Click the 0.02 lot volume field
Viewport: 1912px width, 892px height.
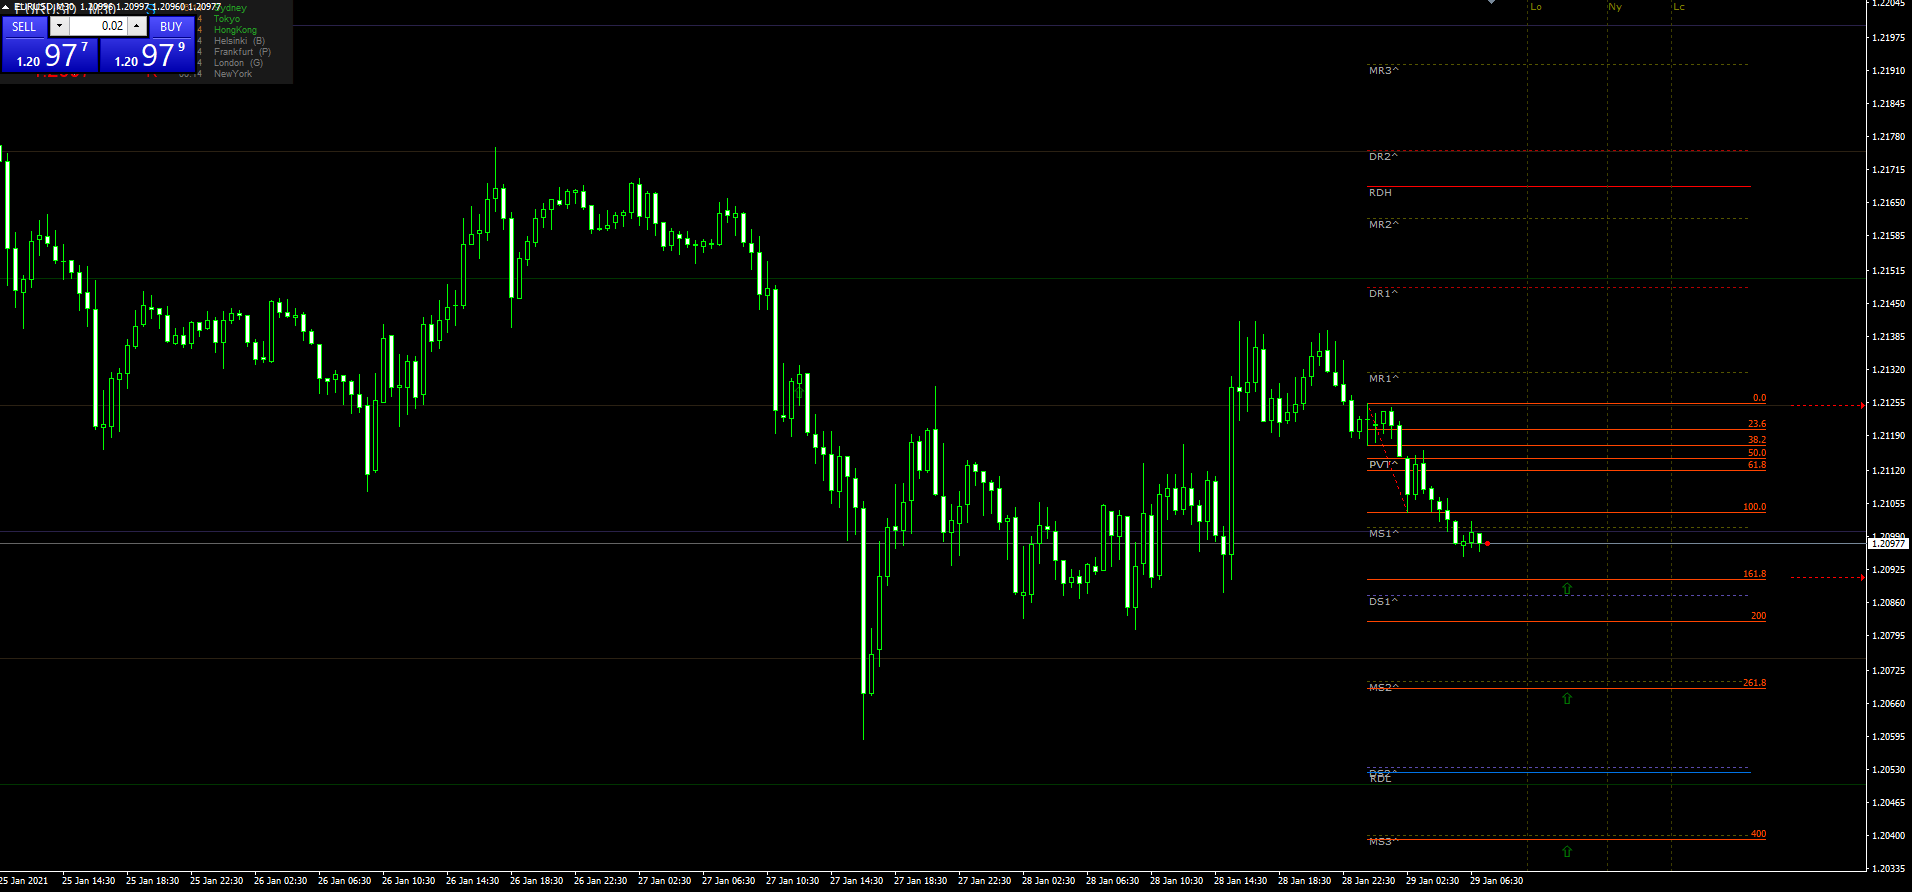pos(98,26)
